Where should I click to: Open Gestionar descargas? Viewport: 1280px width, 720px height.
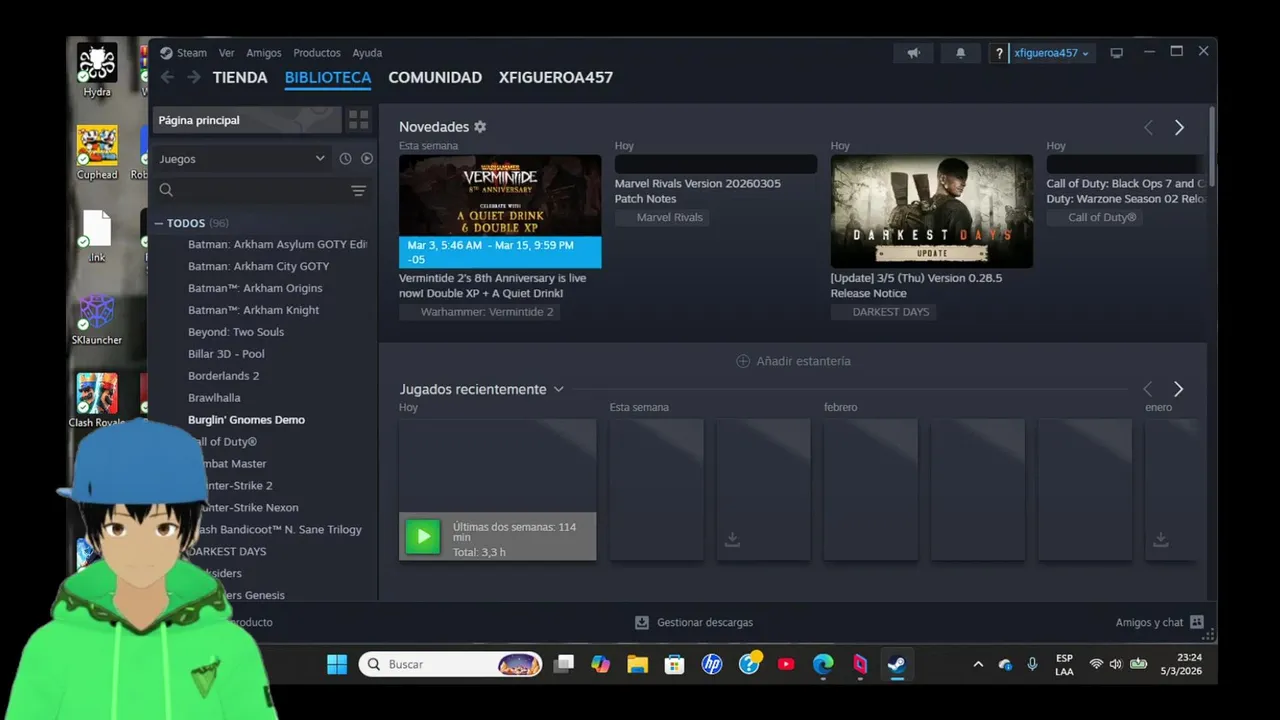[694, 622]
